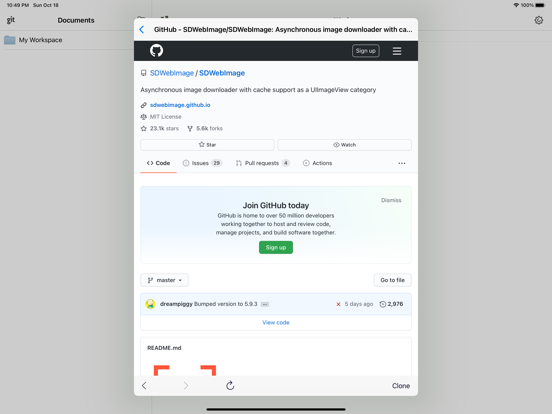Tap the Wi-Fi icon in status bar

point(516,5)
